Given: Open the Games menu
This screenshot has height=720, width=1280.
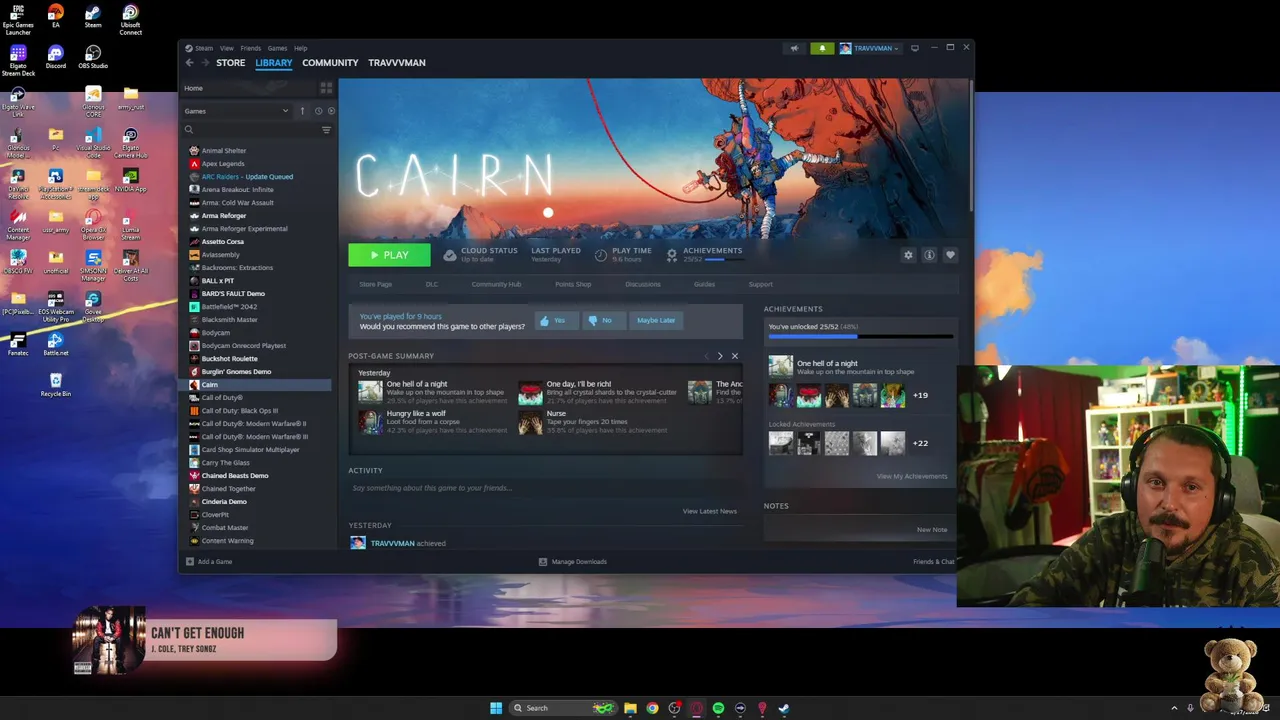Looking at the screenshot, I should click(x=277, y=48).
